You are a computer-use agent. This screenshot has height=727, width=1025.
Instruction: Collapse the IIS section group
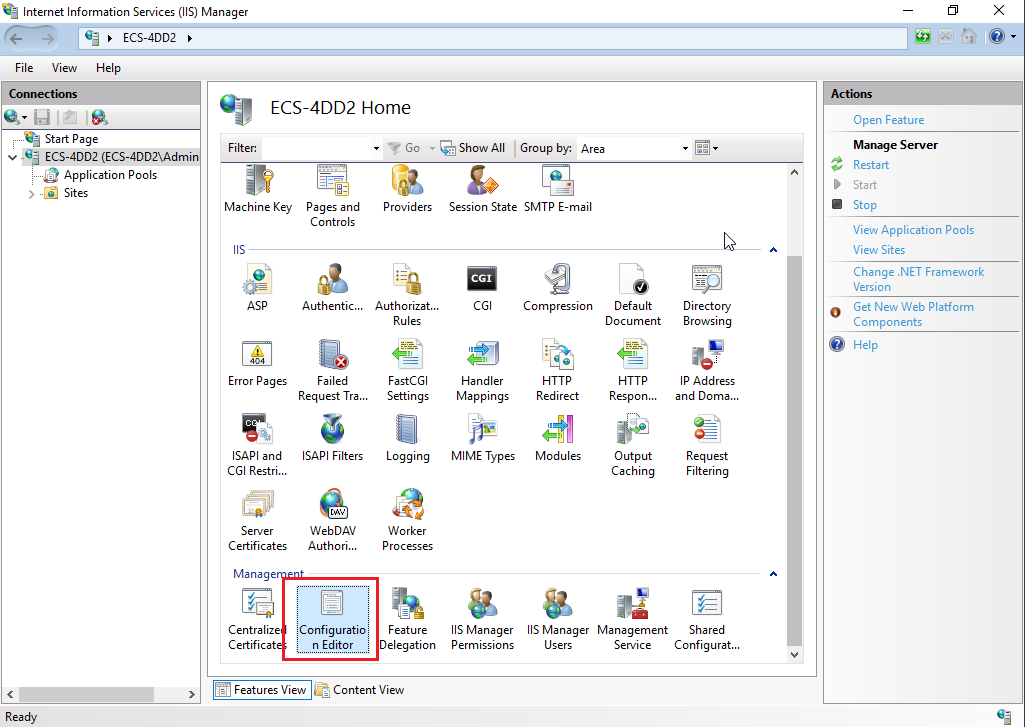click(773, 250)
